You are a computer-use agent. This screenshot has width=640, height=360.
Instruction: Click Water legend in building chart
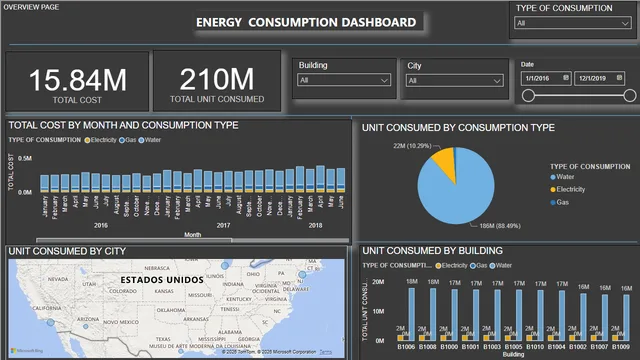[500, 266]
